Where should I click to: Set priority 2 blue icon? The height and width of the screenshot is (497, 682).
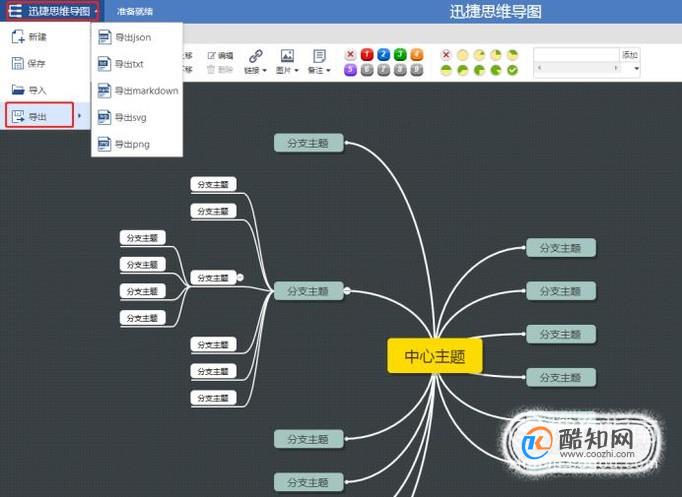pyautogui.click(x=384, y=55)
